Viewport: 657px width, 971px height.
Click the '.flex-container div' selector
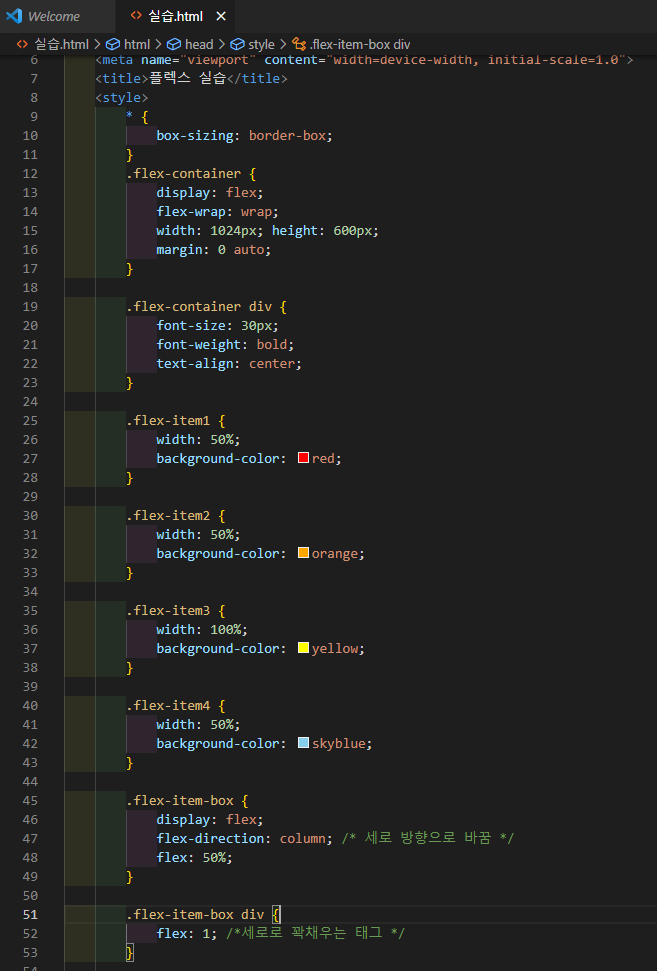point(199,307)
